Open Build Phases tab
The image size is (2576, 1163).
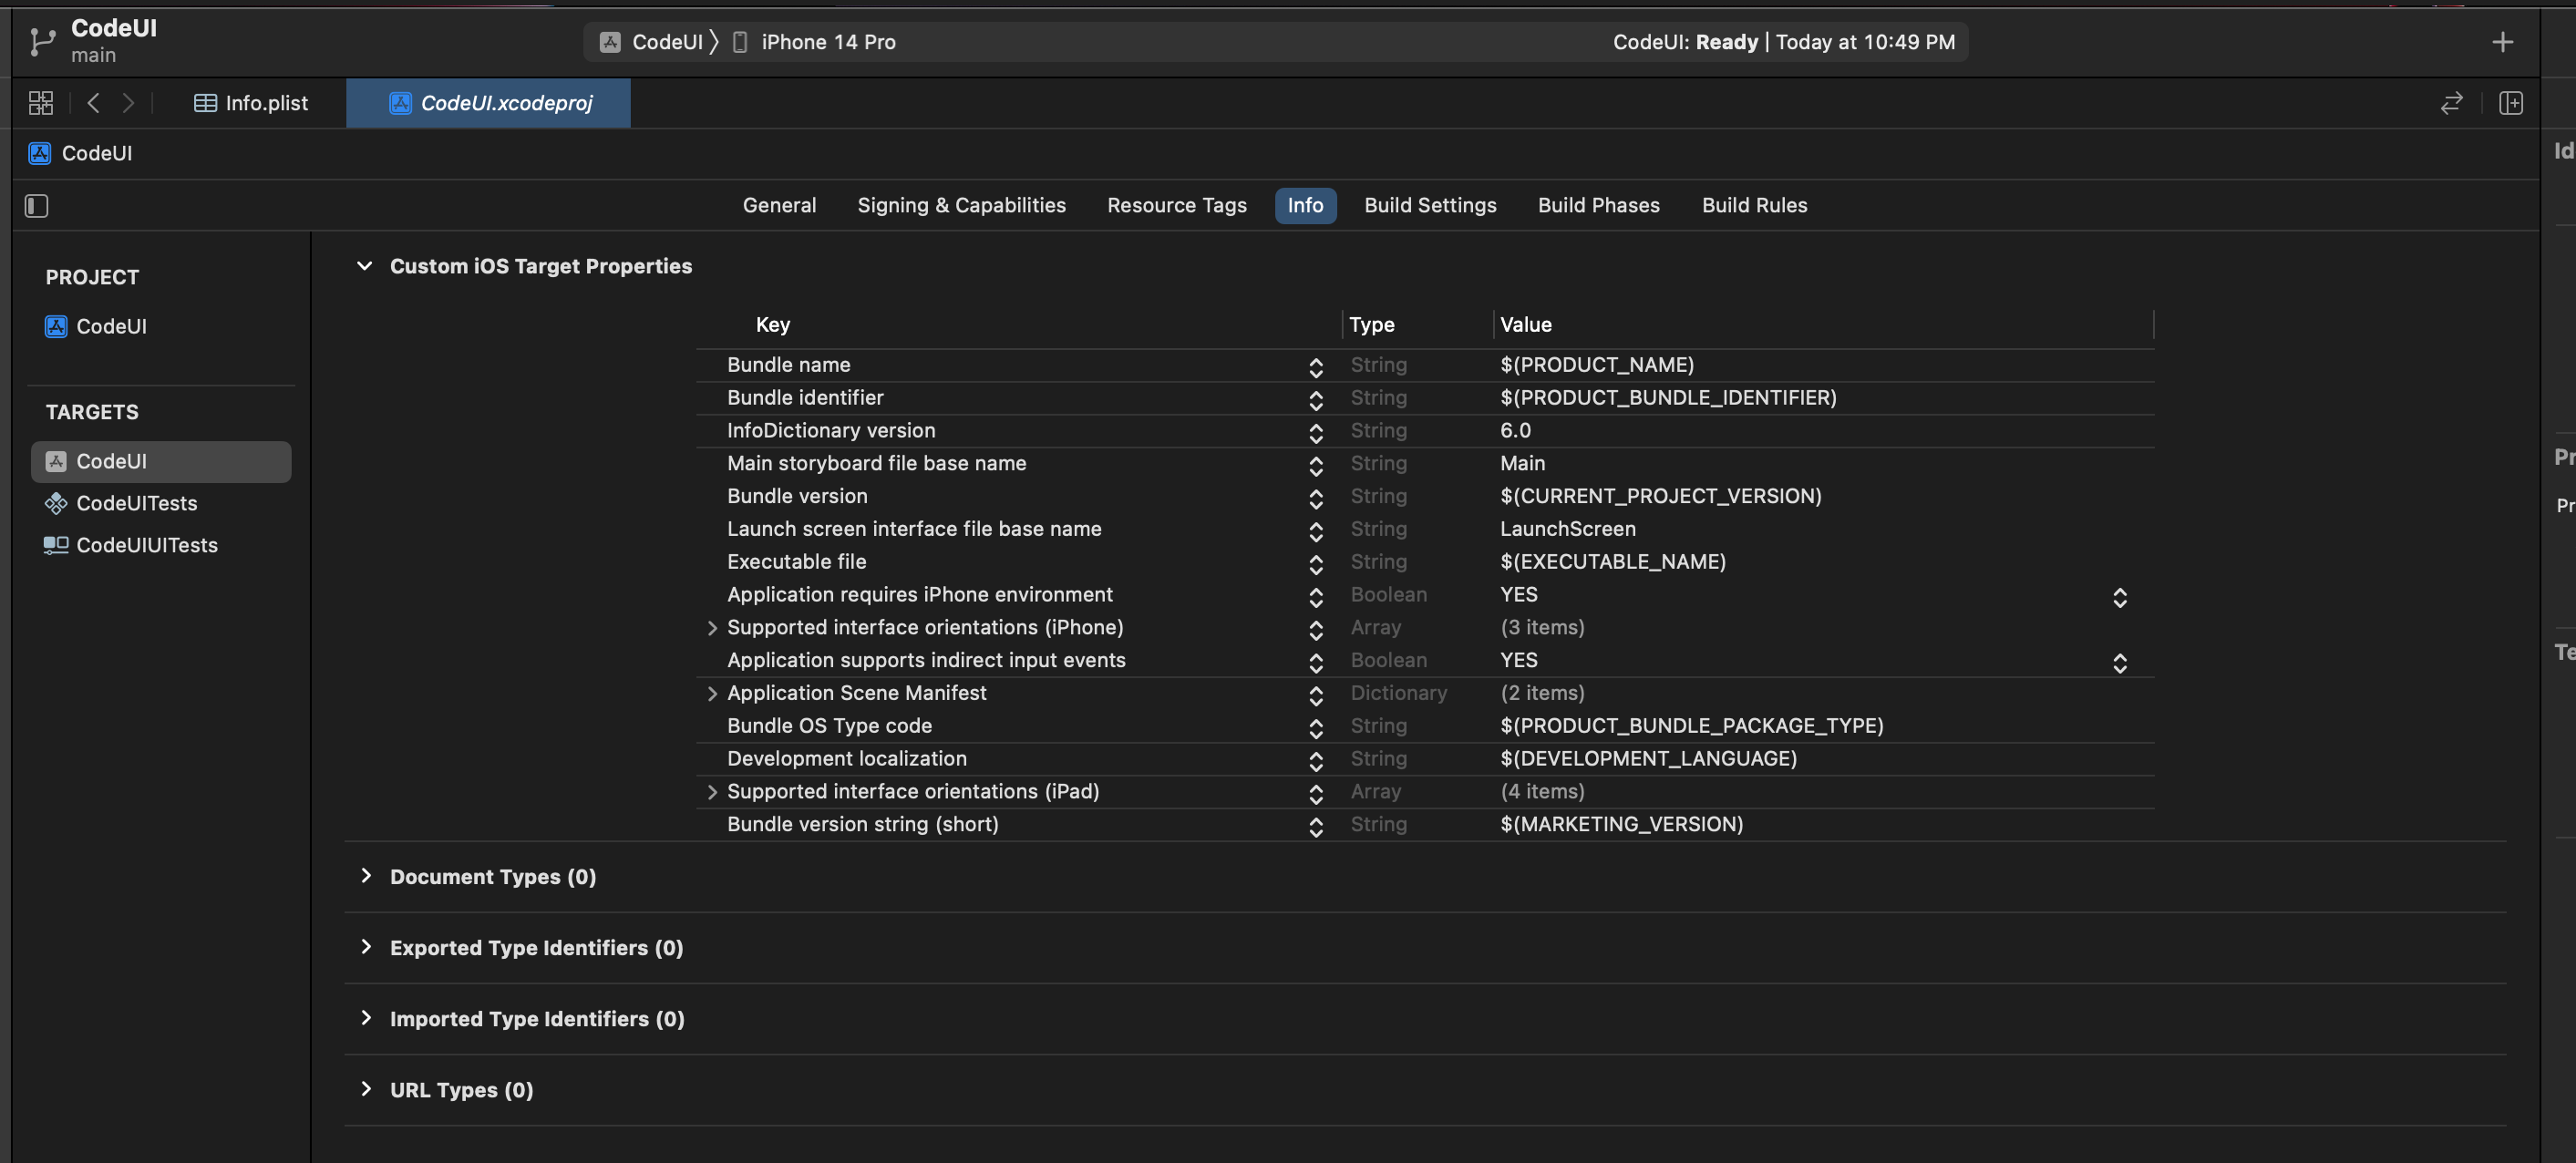(1598, 205)
